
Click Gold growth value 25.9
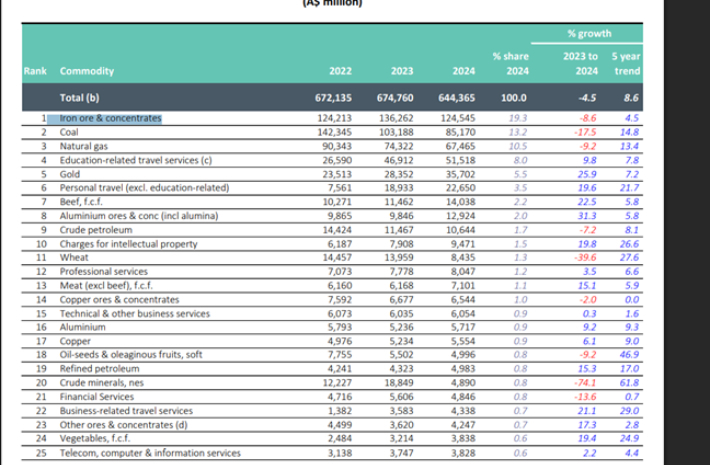[587, 174]
